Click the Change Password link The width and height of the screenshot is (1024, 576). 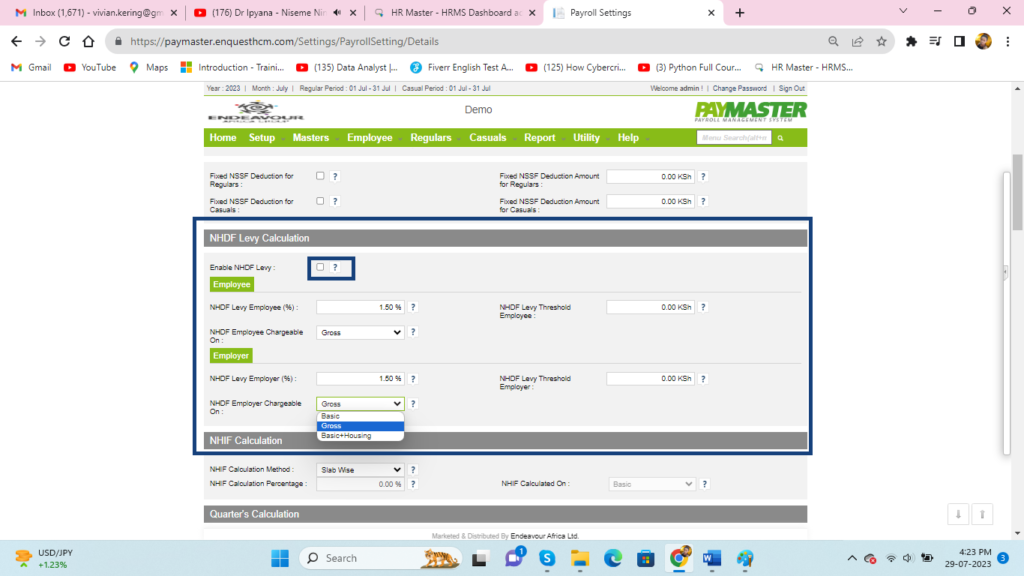tap(740, 89)
